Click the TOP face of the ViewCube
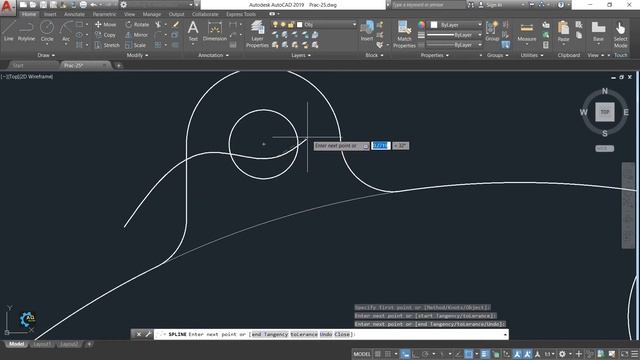 click(x=604, y=112)
